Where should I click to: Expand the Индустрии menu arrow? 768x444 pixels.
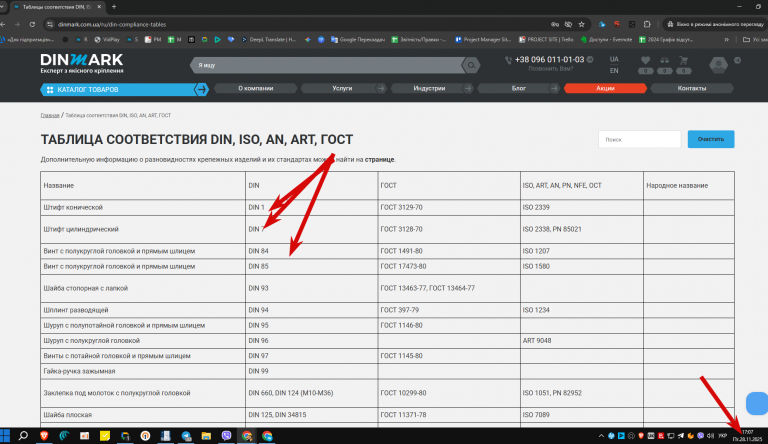[x=467, y=88]
